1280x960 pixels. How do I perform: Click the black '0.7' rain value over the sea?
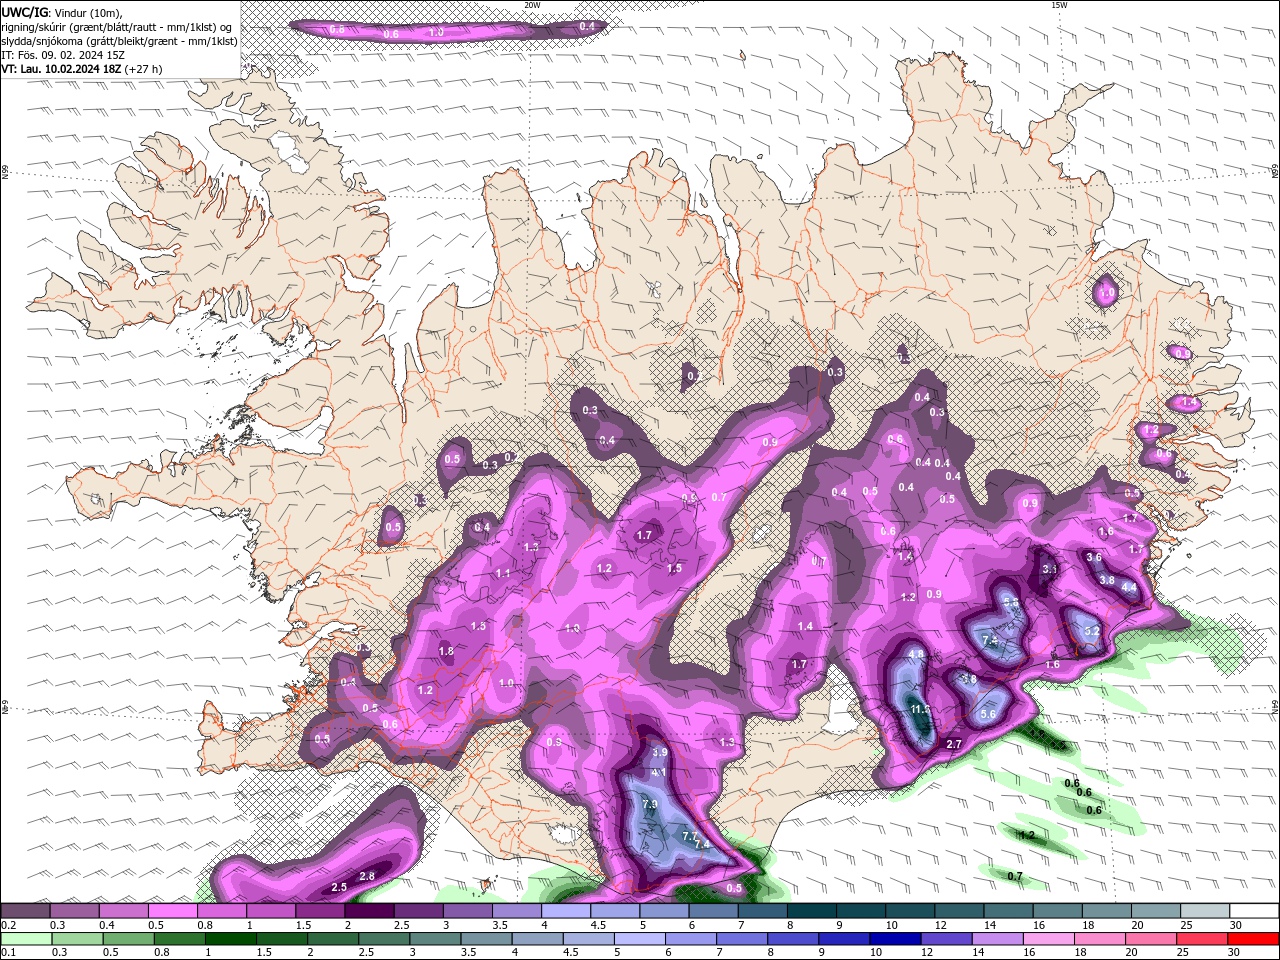click(x=1015, y=876)
